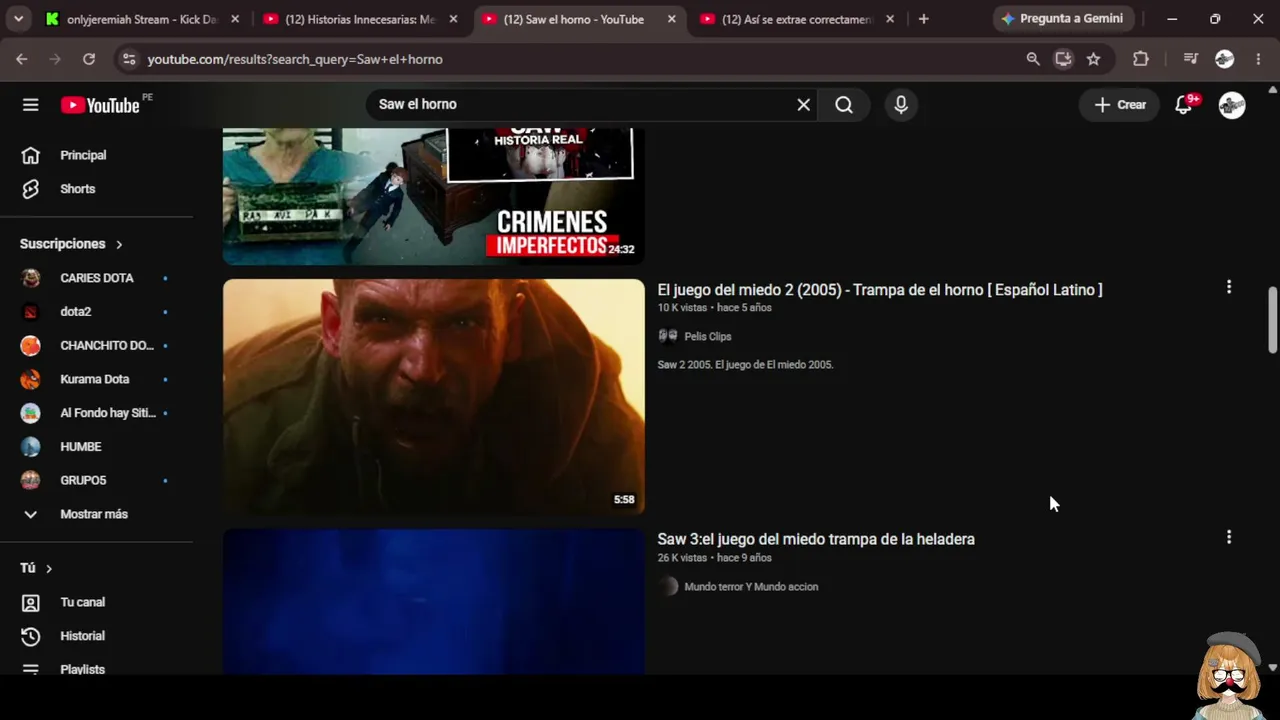
Task: Visit Mundo terror Y Mundo accion channel
Action: [x=751, y=587]
